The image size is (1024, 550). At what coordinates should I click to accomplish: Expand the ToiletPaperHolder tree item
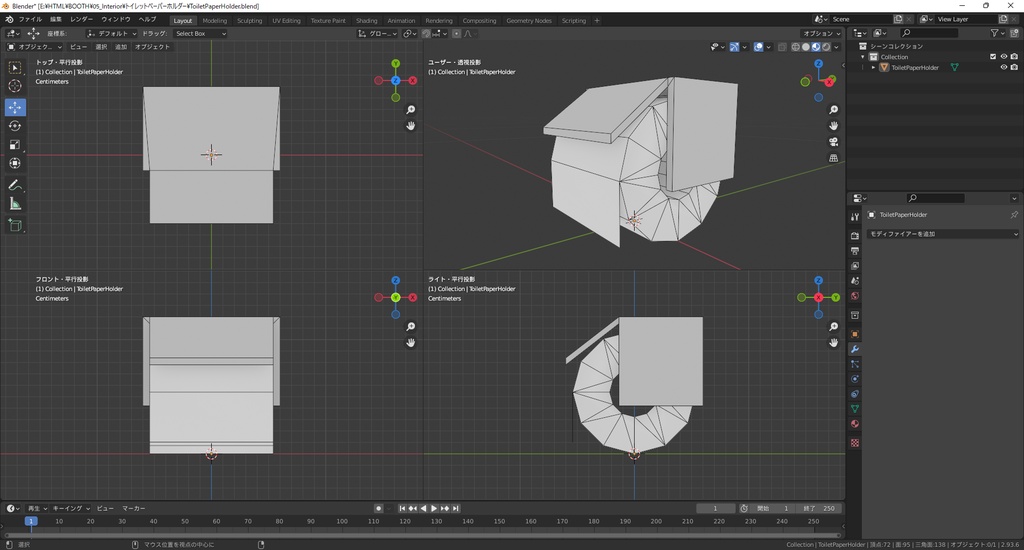[x=873, y=68]
